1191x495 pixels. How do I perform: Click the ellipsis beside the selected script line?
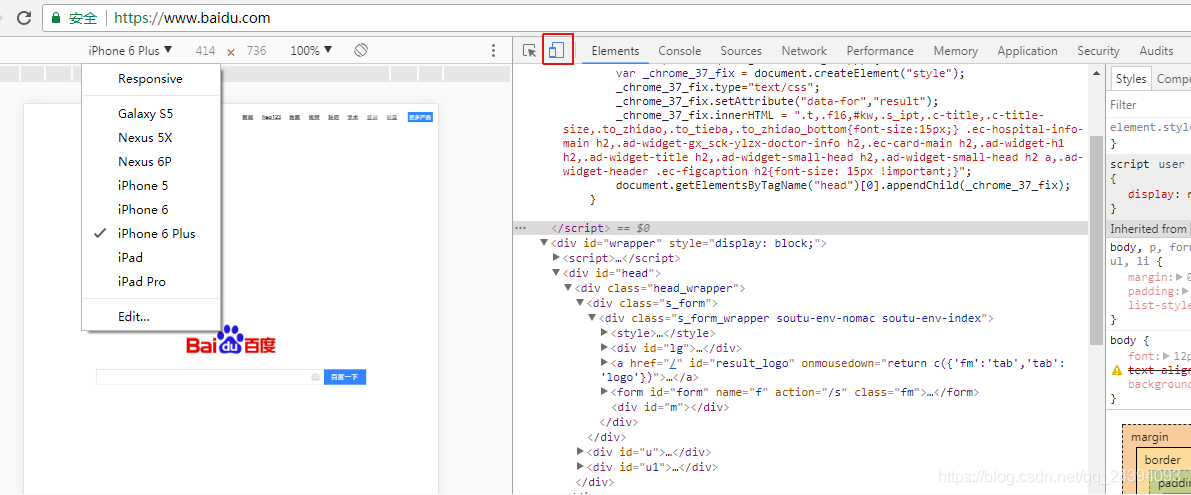tap(520, 227)
